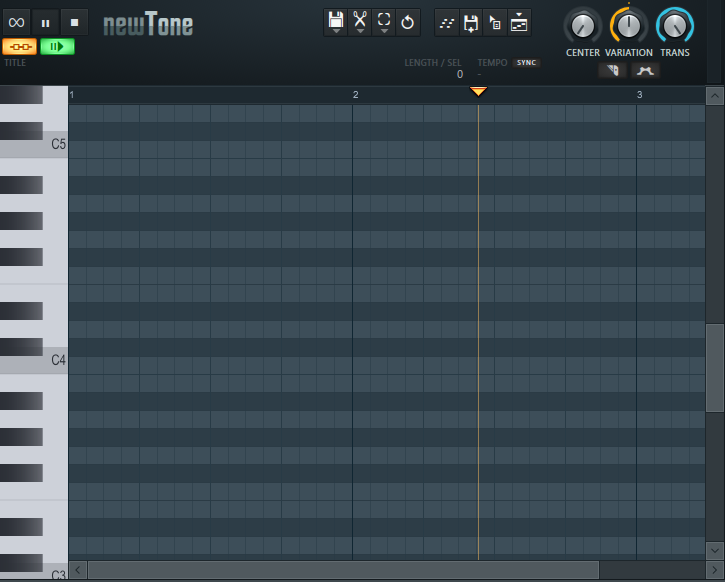Click the send to playlist icon
This screenshot has width=725, height=582.
coord(519,23)
